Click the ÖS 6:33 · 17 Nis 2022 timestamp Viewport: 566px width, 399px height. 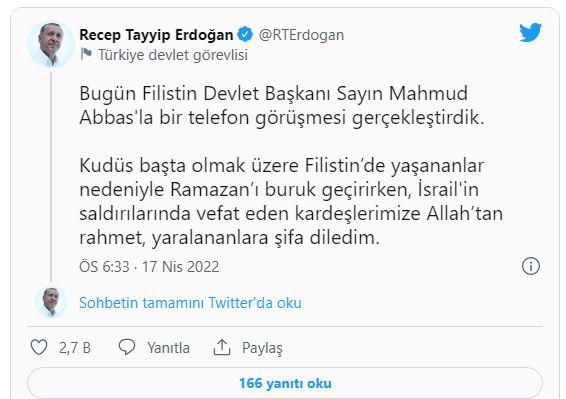click(x=149, y=267)
